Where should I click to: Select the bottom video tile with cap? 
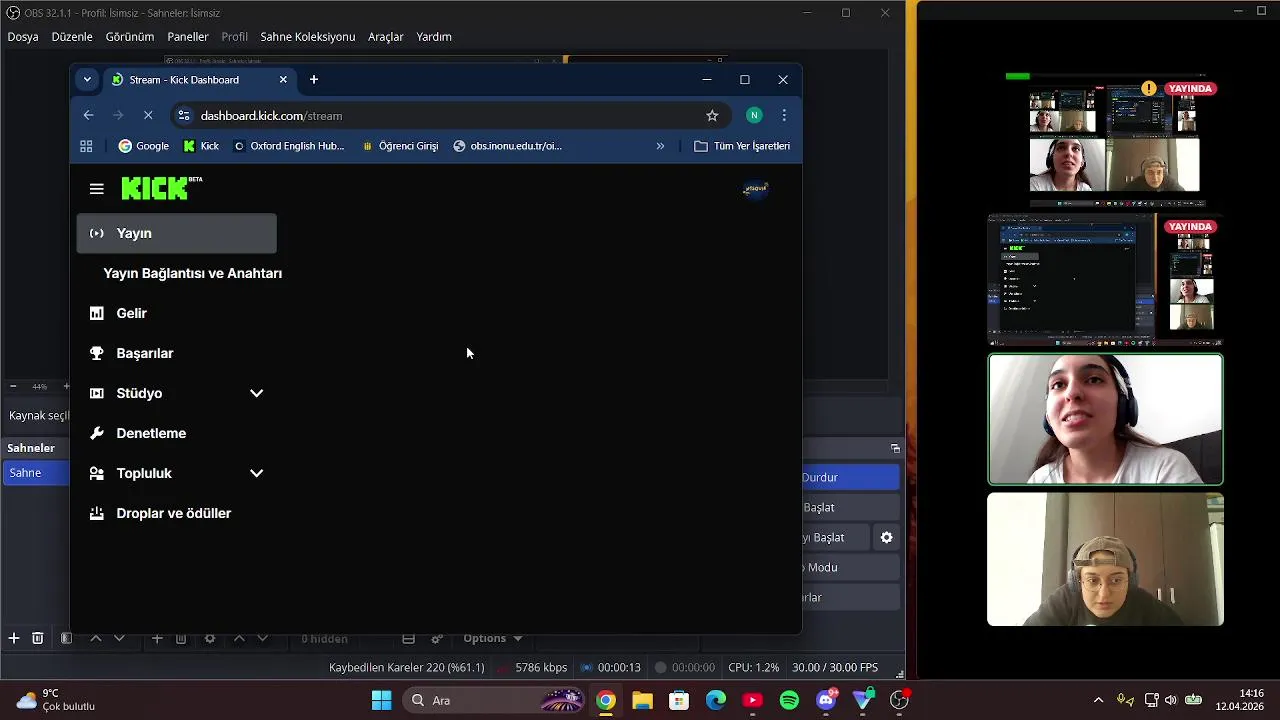[1105, 559]
